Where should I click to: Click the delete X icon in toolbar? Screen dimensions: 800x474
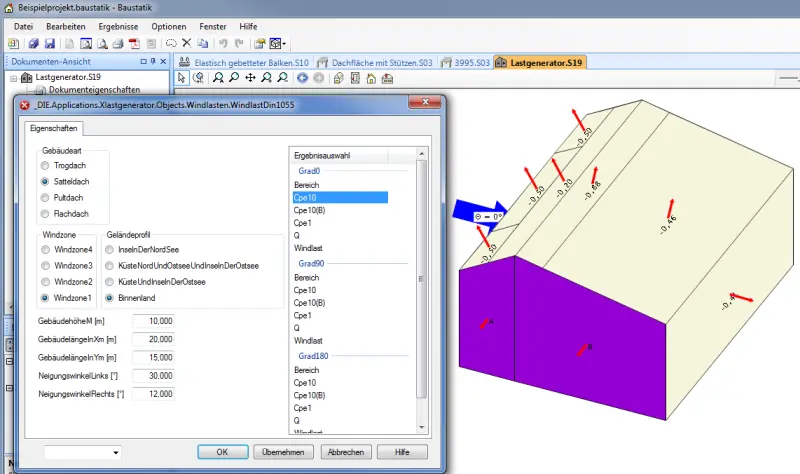point(187,43)
